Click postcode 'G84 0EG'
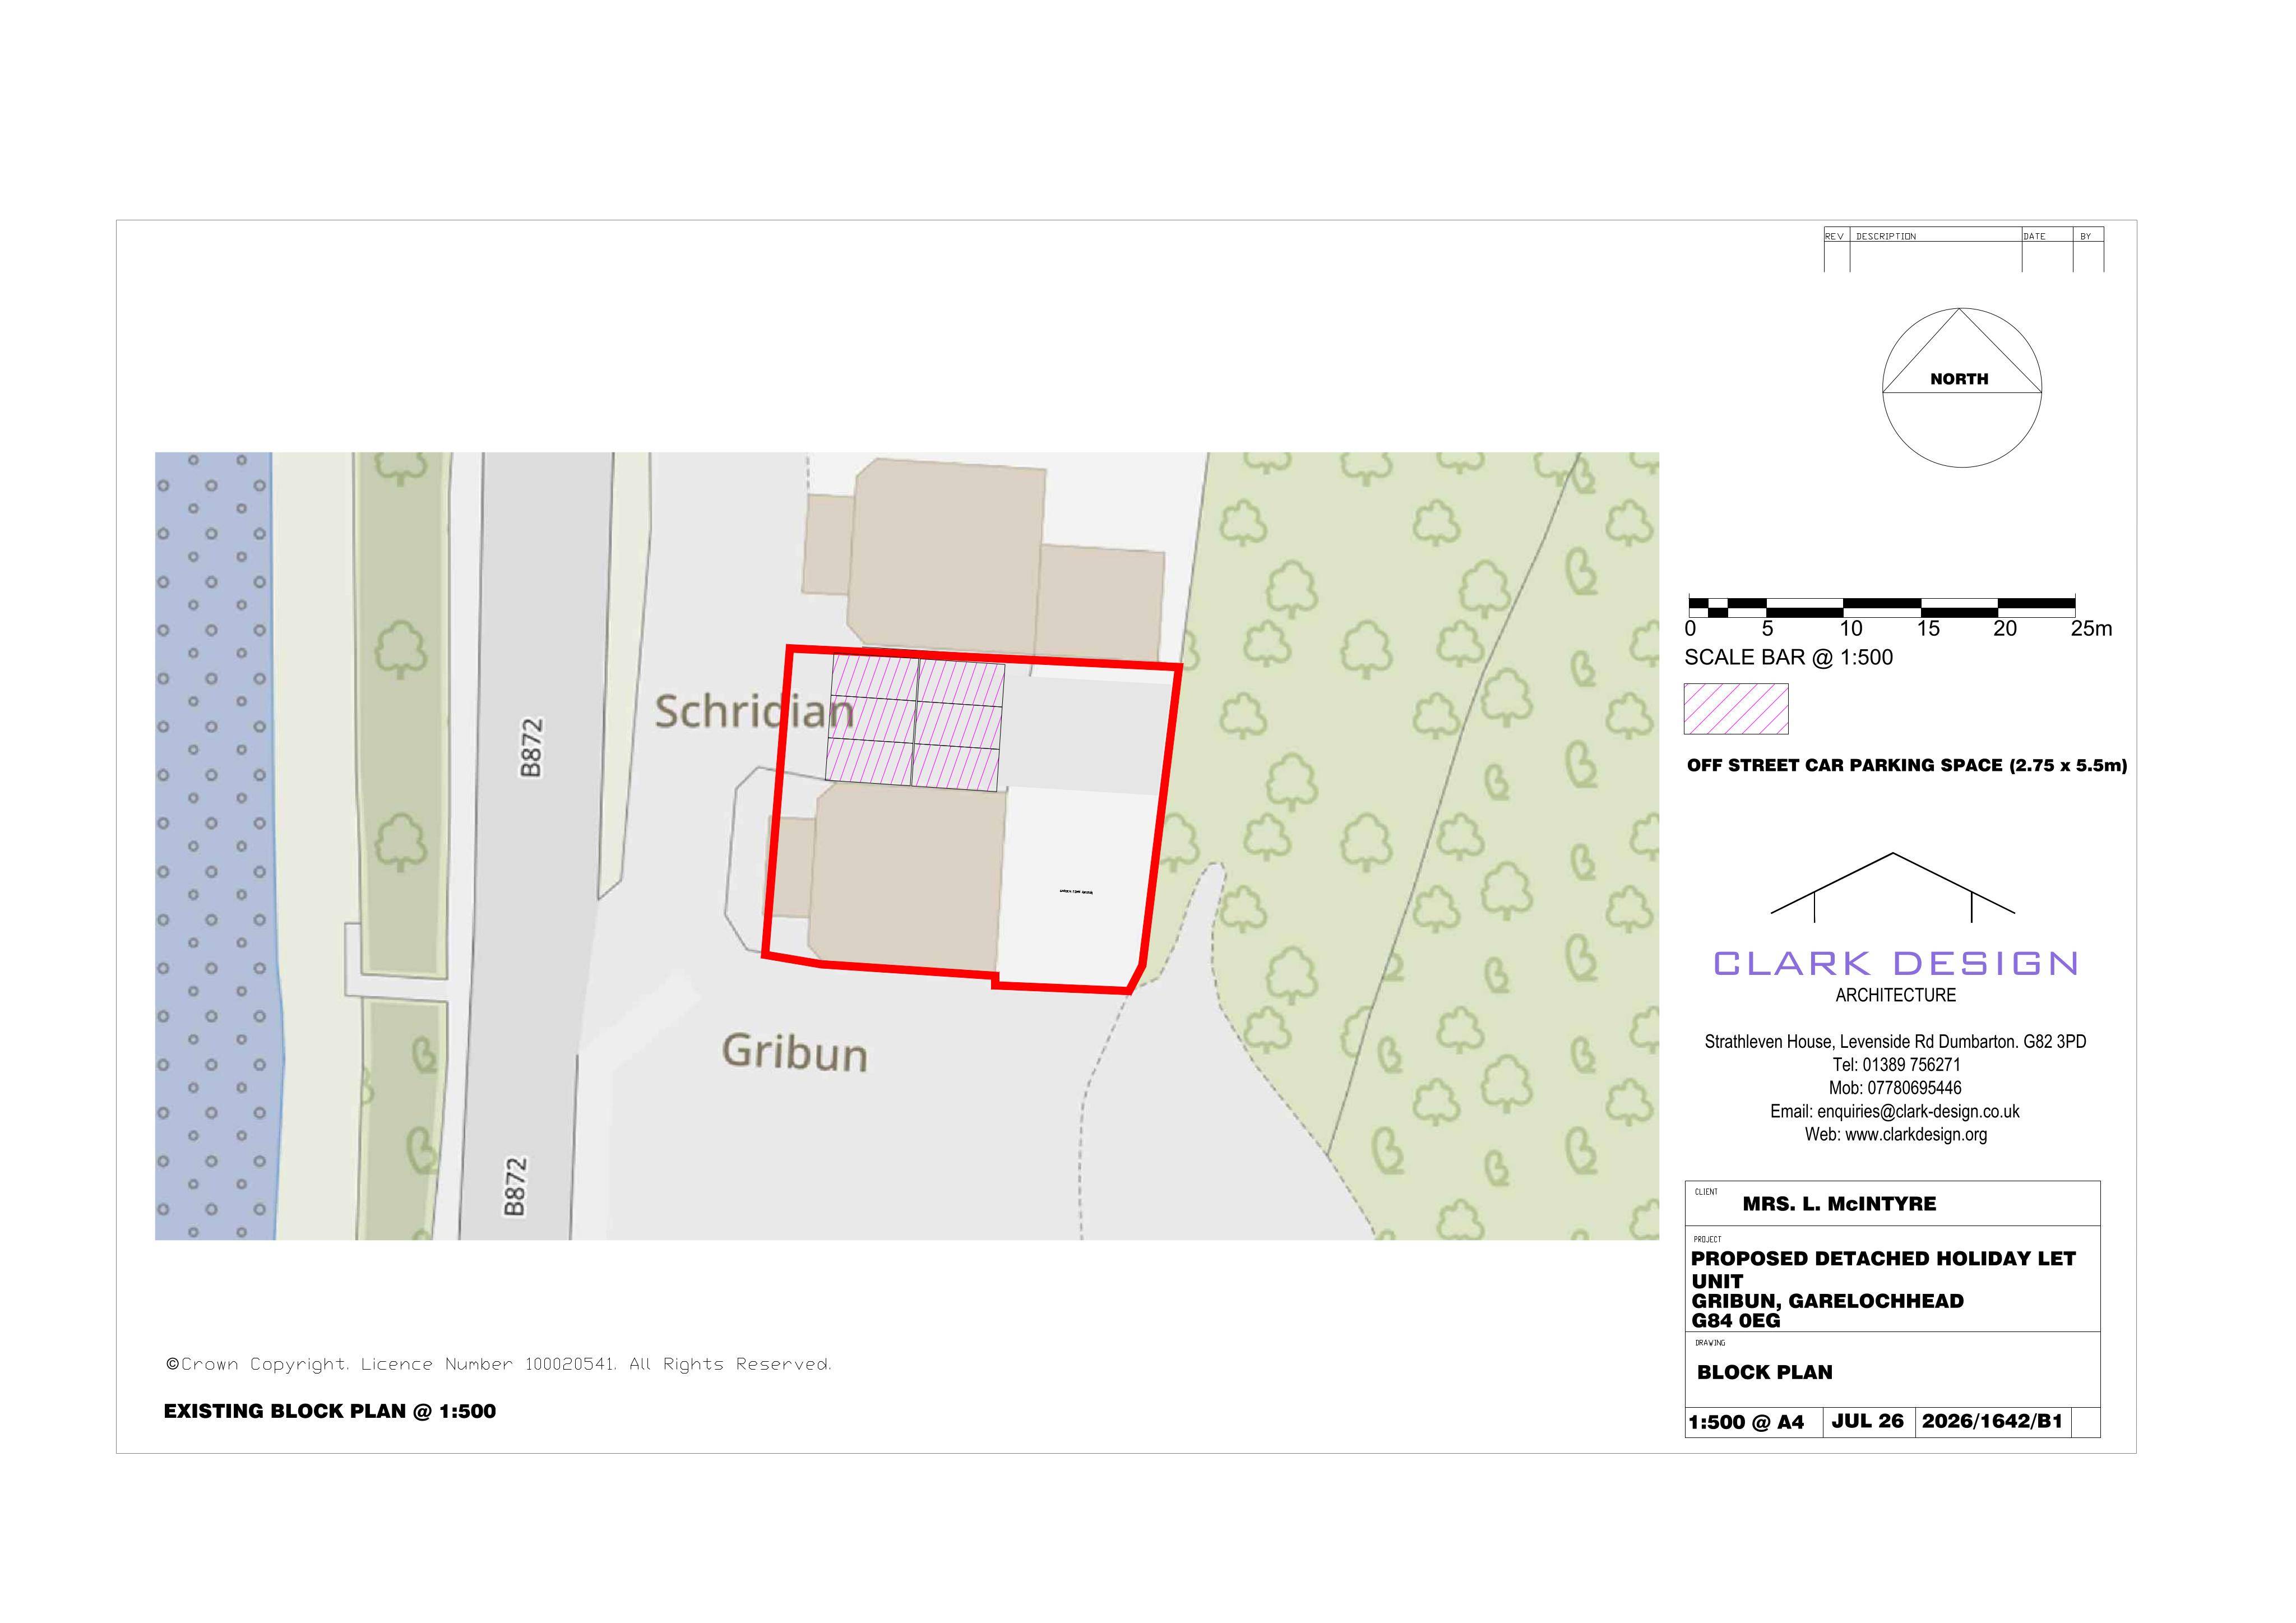Viewport: 2296px width, 1623px height. 1736,1322
